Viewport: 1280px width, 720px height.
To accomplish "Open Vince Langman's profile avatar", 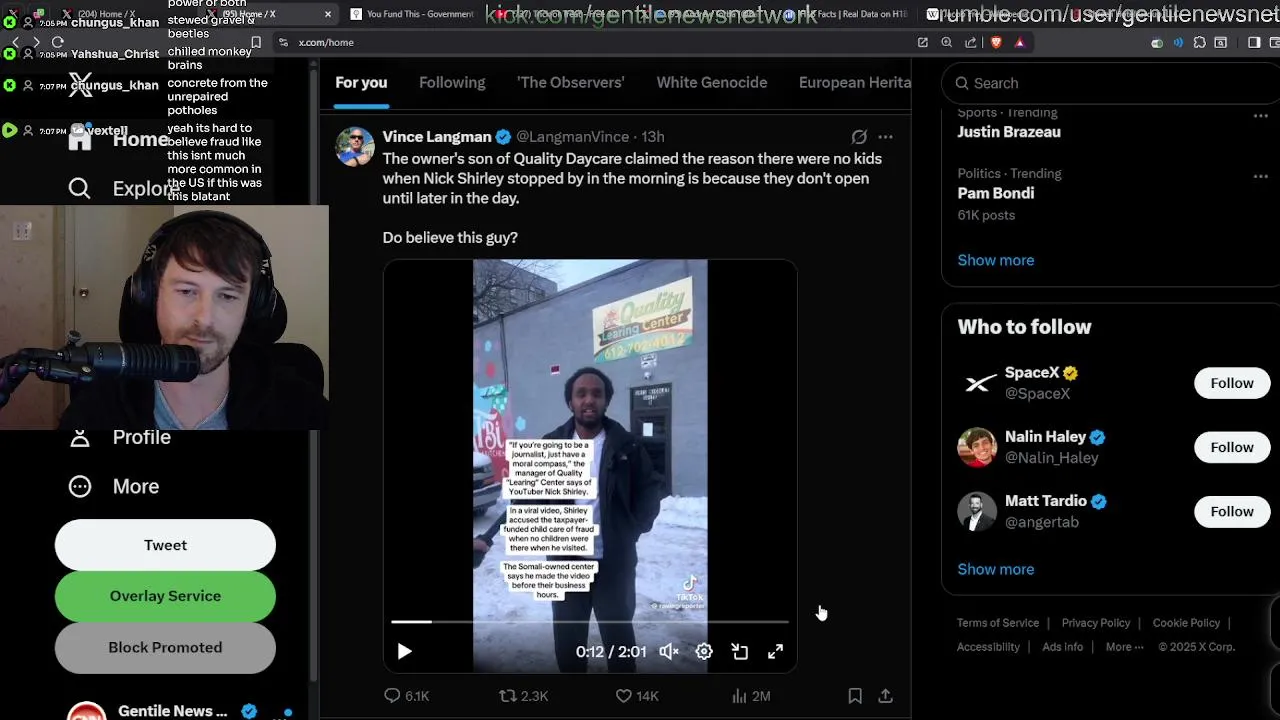I will (355, 147).
